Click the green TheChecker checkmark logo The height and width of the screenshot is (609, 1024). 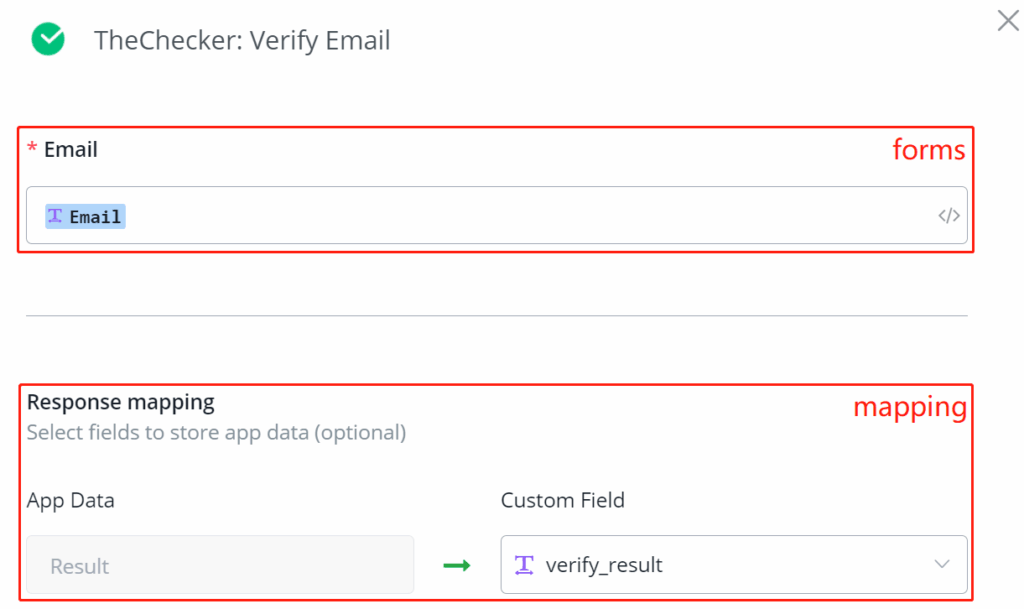coord(47,40)
